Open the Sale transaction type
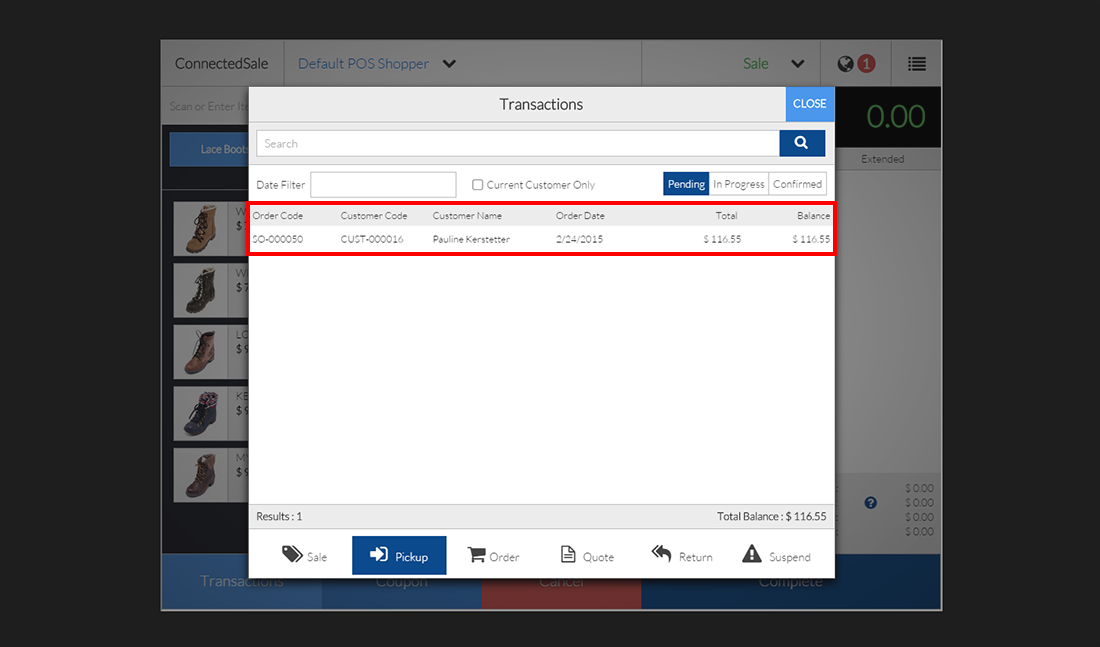 [x=304, y=556]
